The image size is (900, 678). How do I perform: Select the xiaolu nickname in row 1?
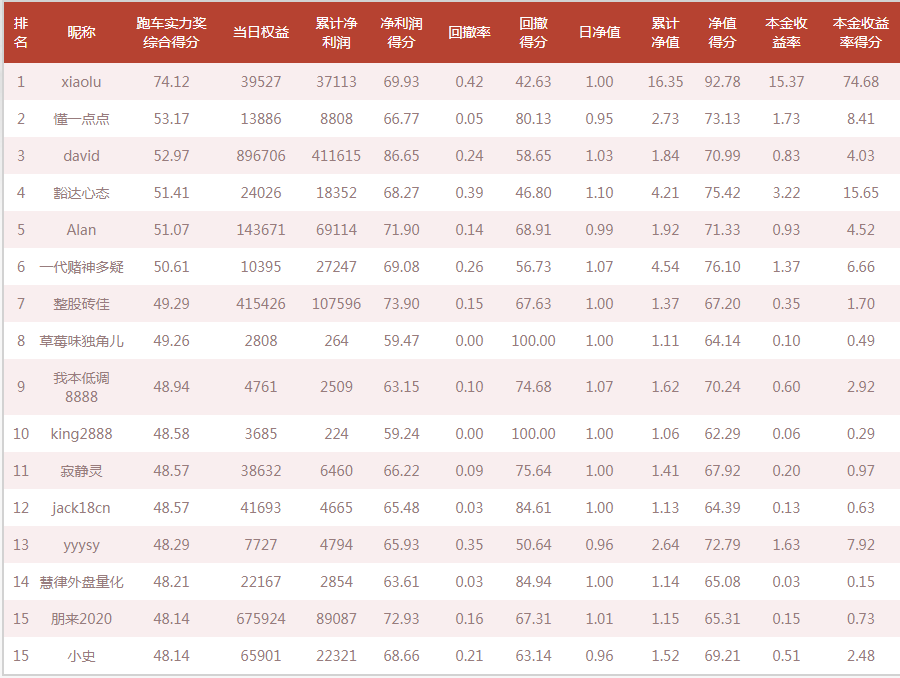coord(81,82)
